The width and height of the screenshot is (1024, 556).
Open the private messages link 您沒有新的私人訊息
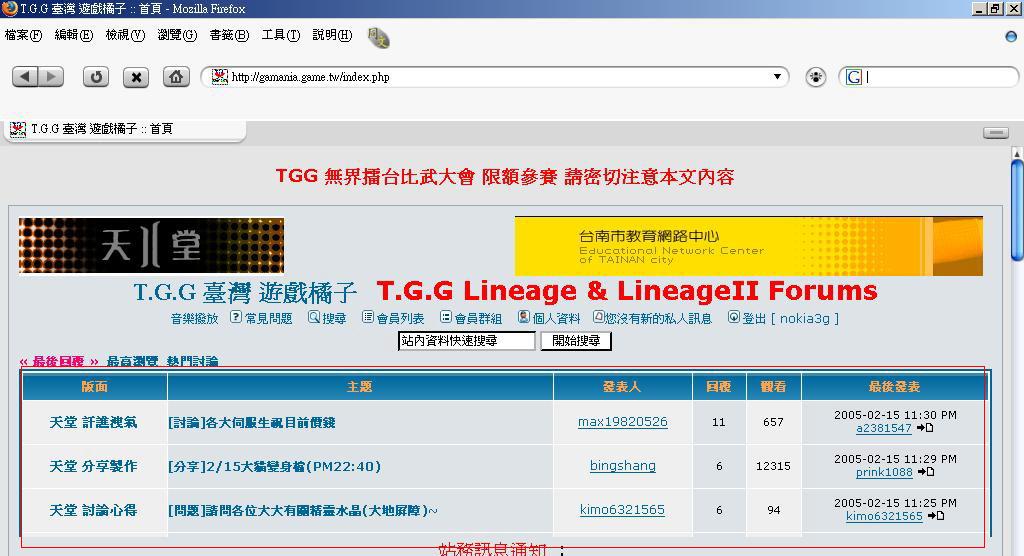[x=652, y=318]
